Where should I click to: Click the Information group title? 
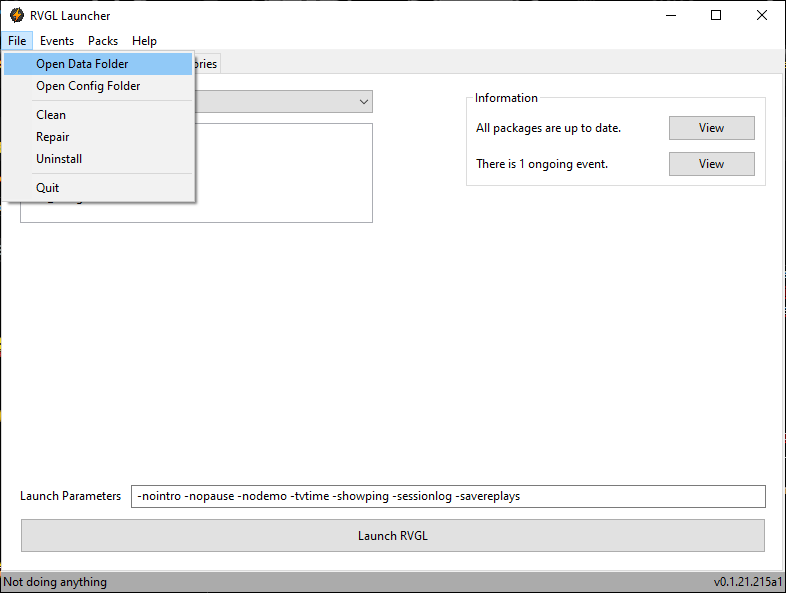[506, 98]
